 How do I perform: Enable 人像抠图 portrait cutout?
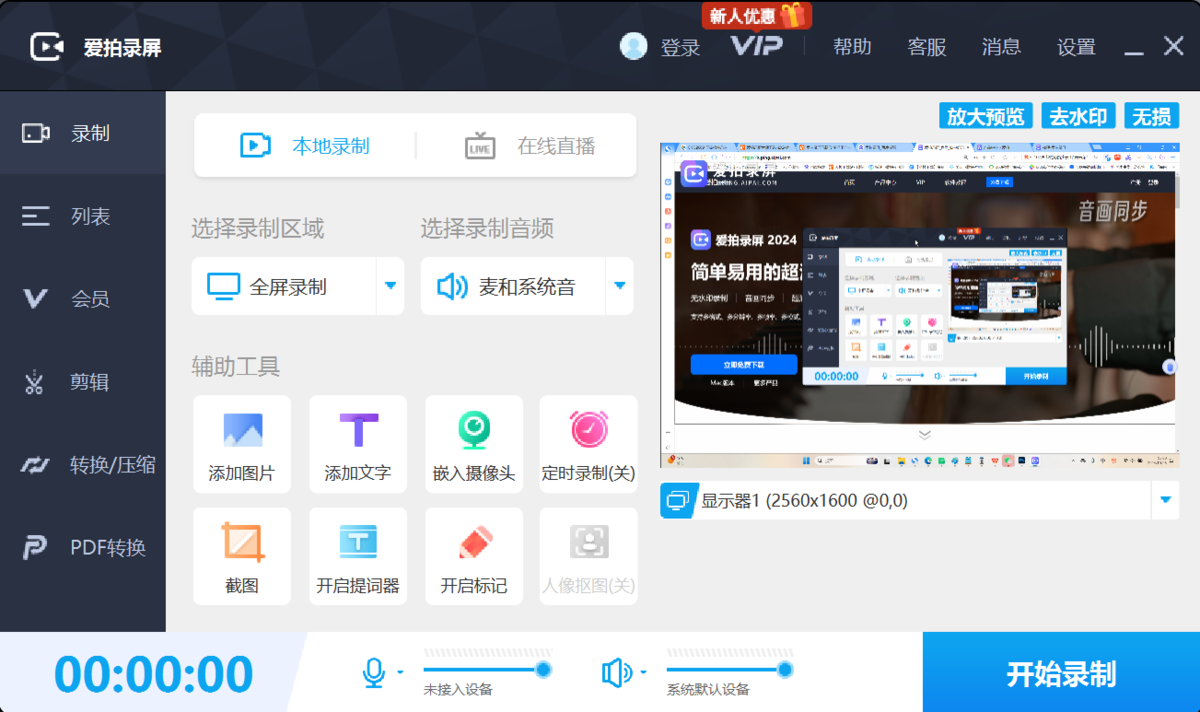pos(588,555)
